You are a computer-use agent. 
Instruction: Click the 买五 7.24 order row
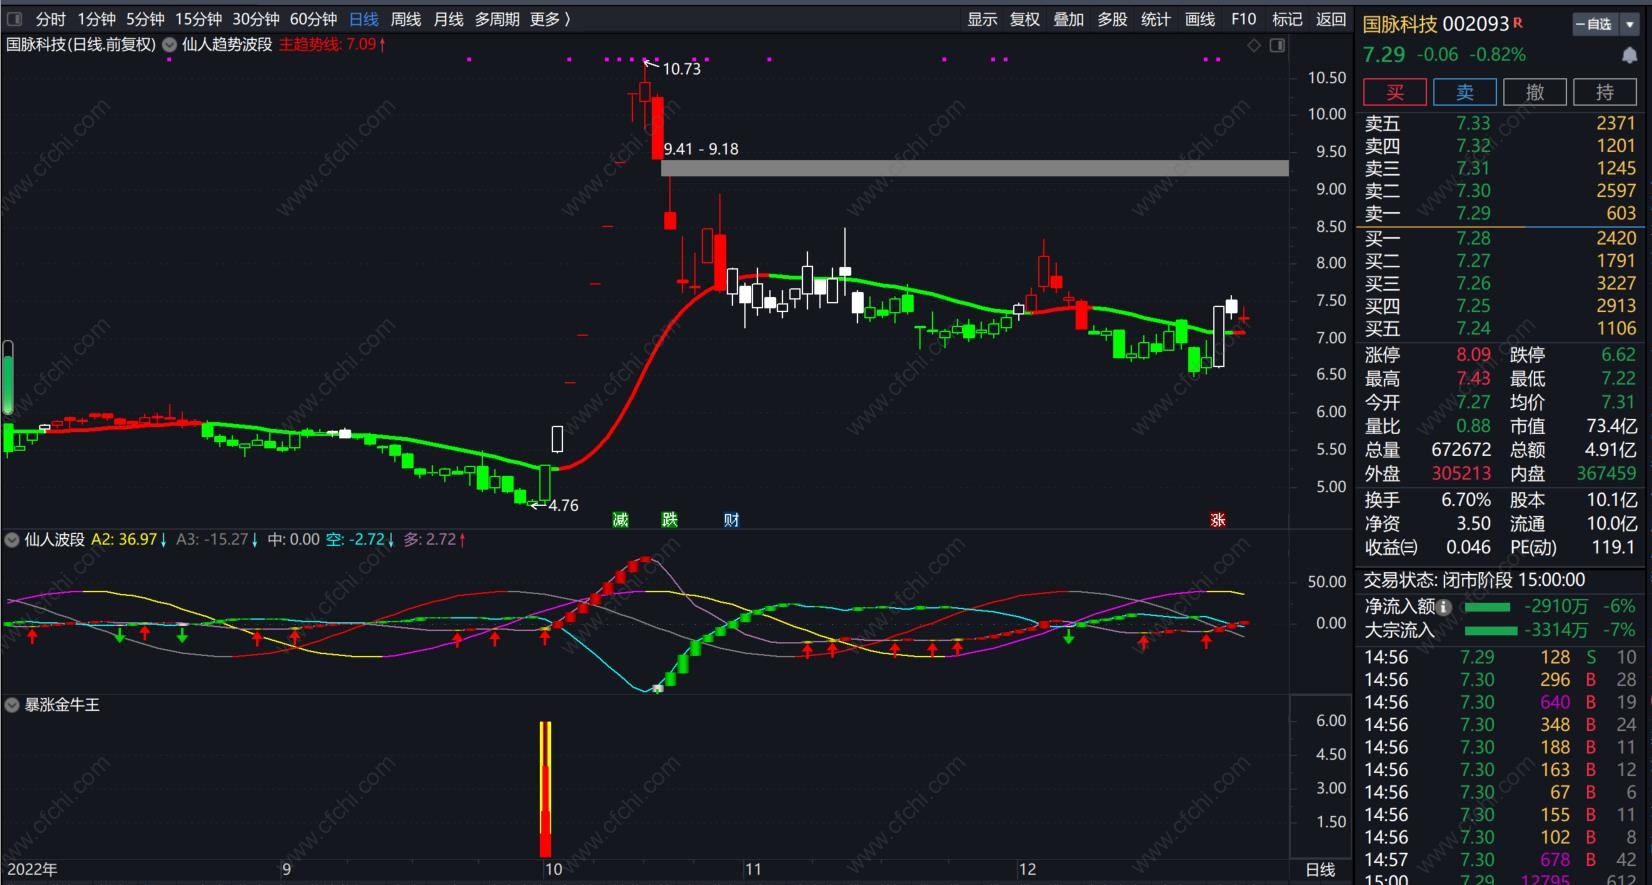tap(1500, 328)
